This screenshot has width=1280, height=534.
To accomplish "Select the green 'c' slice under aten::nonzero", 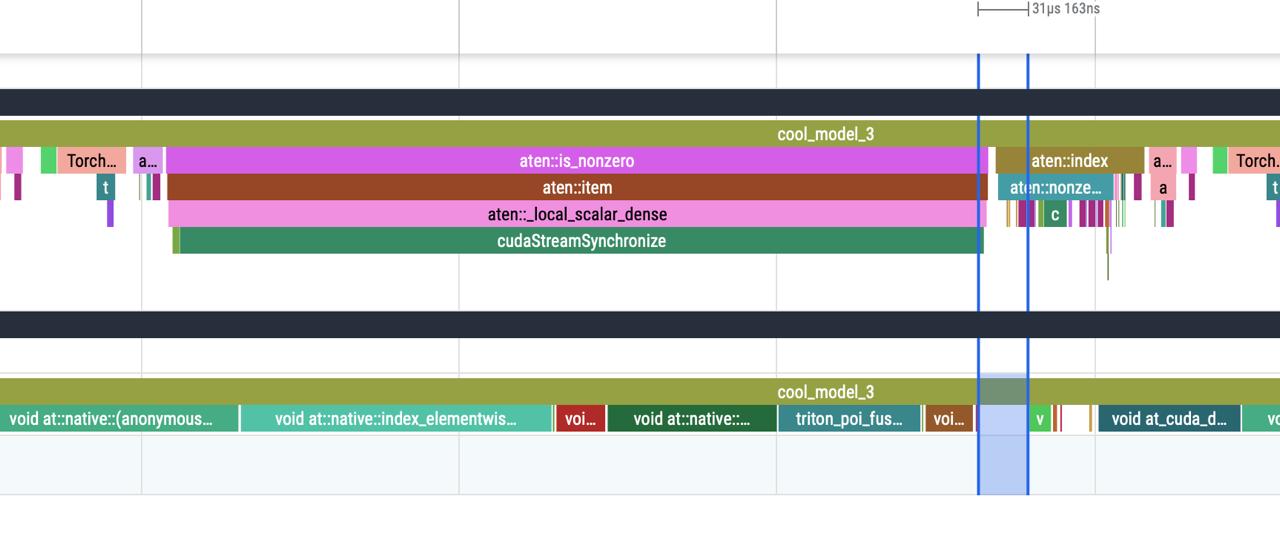I will pyautogui.click(x=1054, y=214).
